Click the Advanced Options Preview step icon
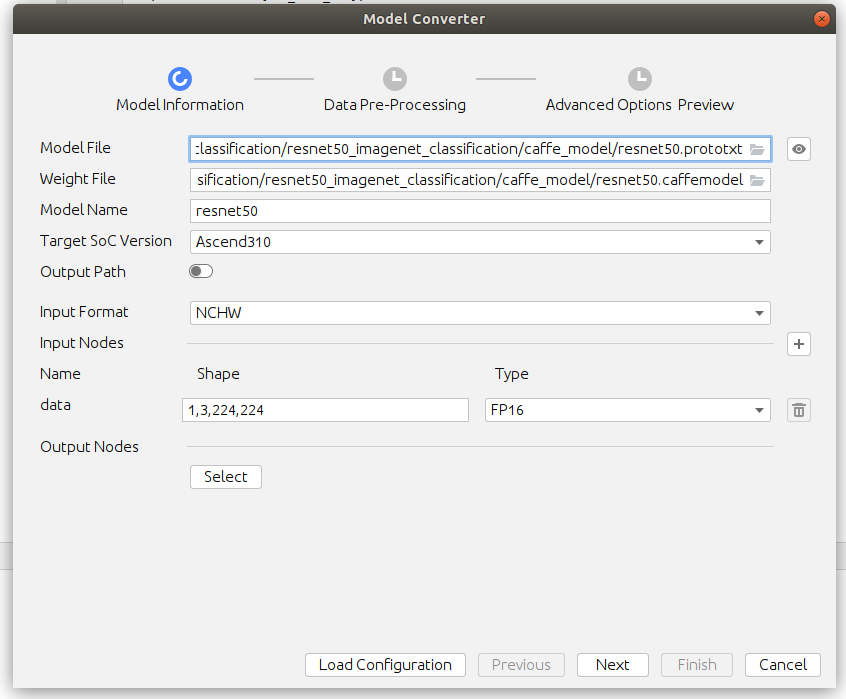846x699 pixels. point(639,79)
